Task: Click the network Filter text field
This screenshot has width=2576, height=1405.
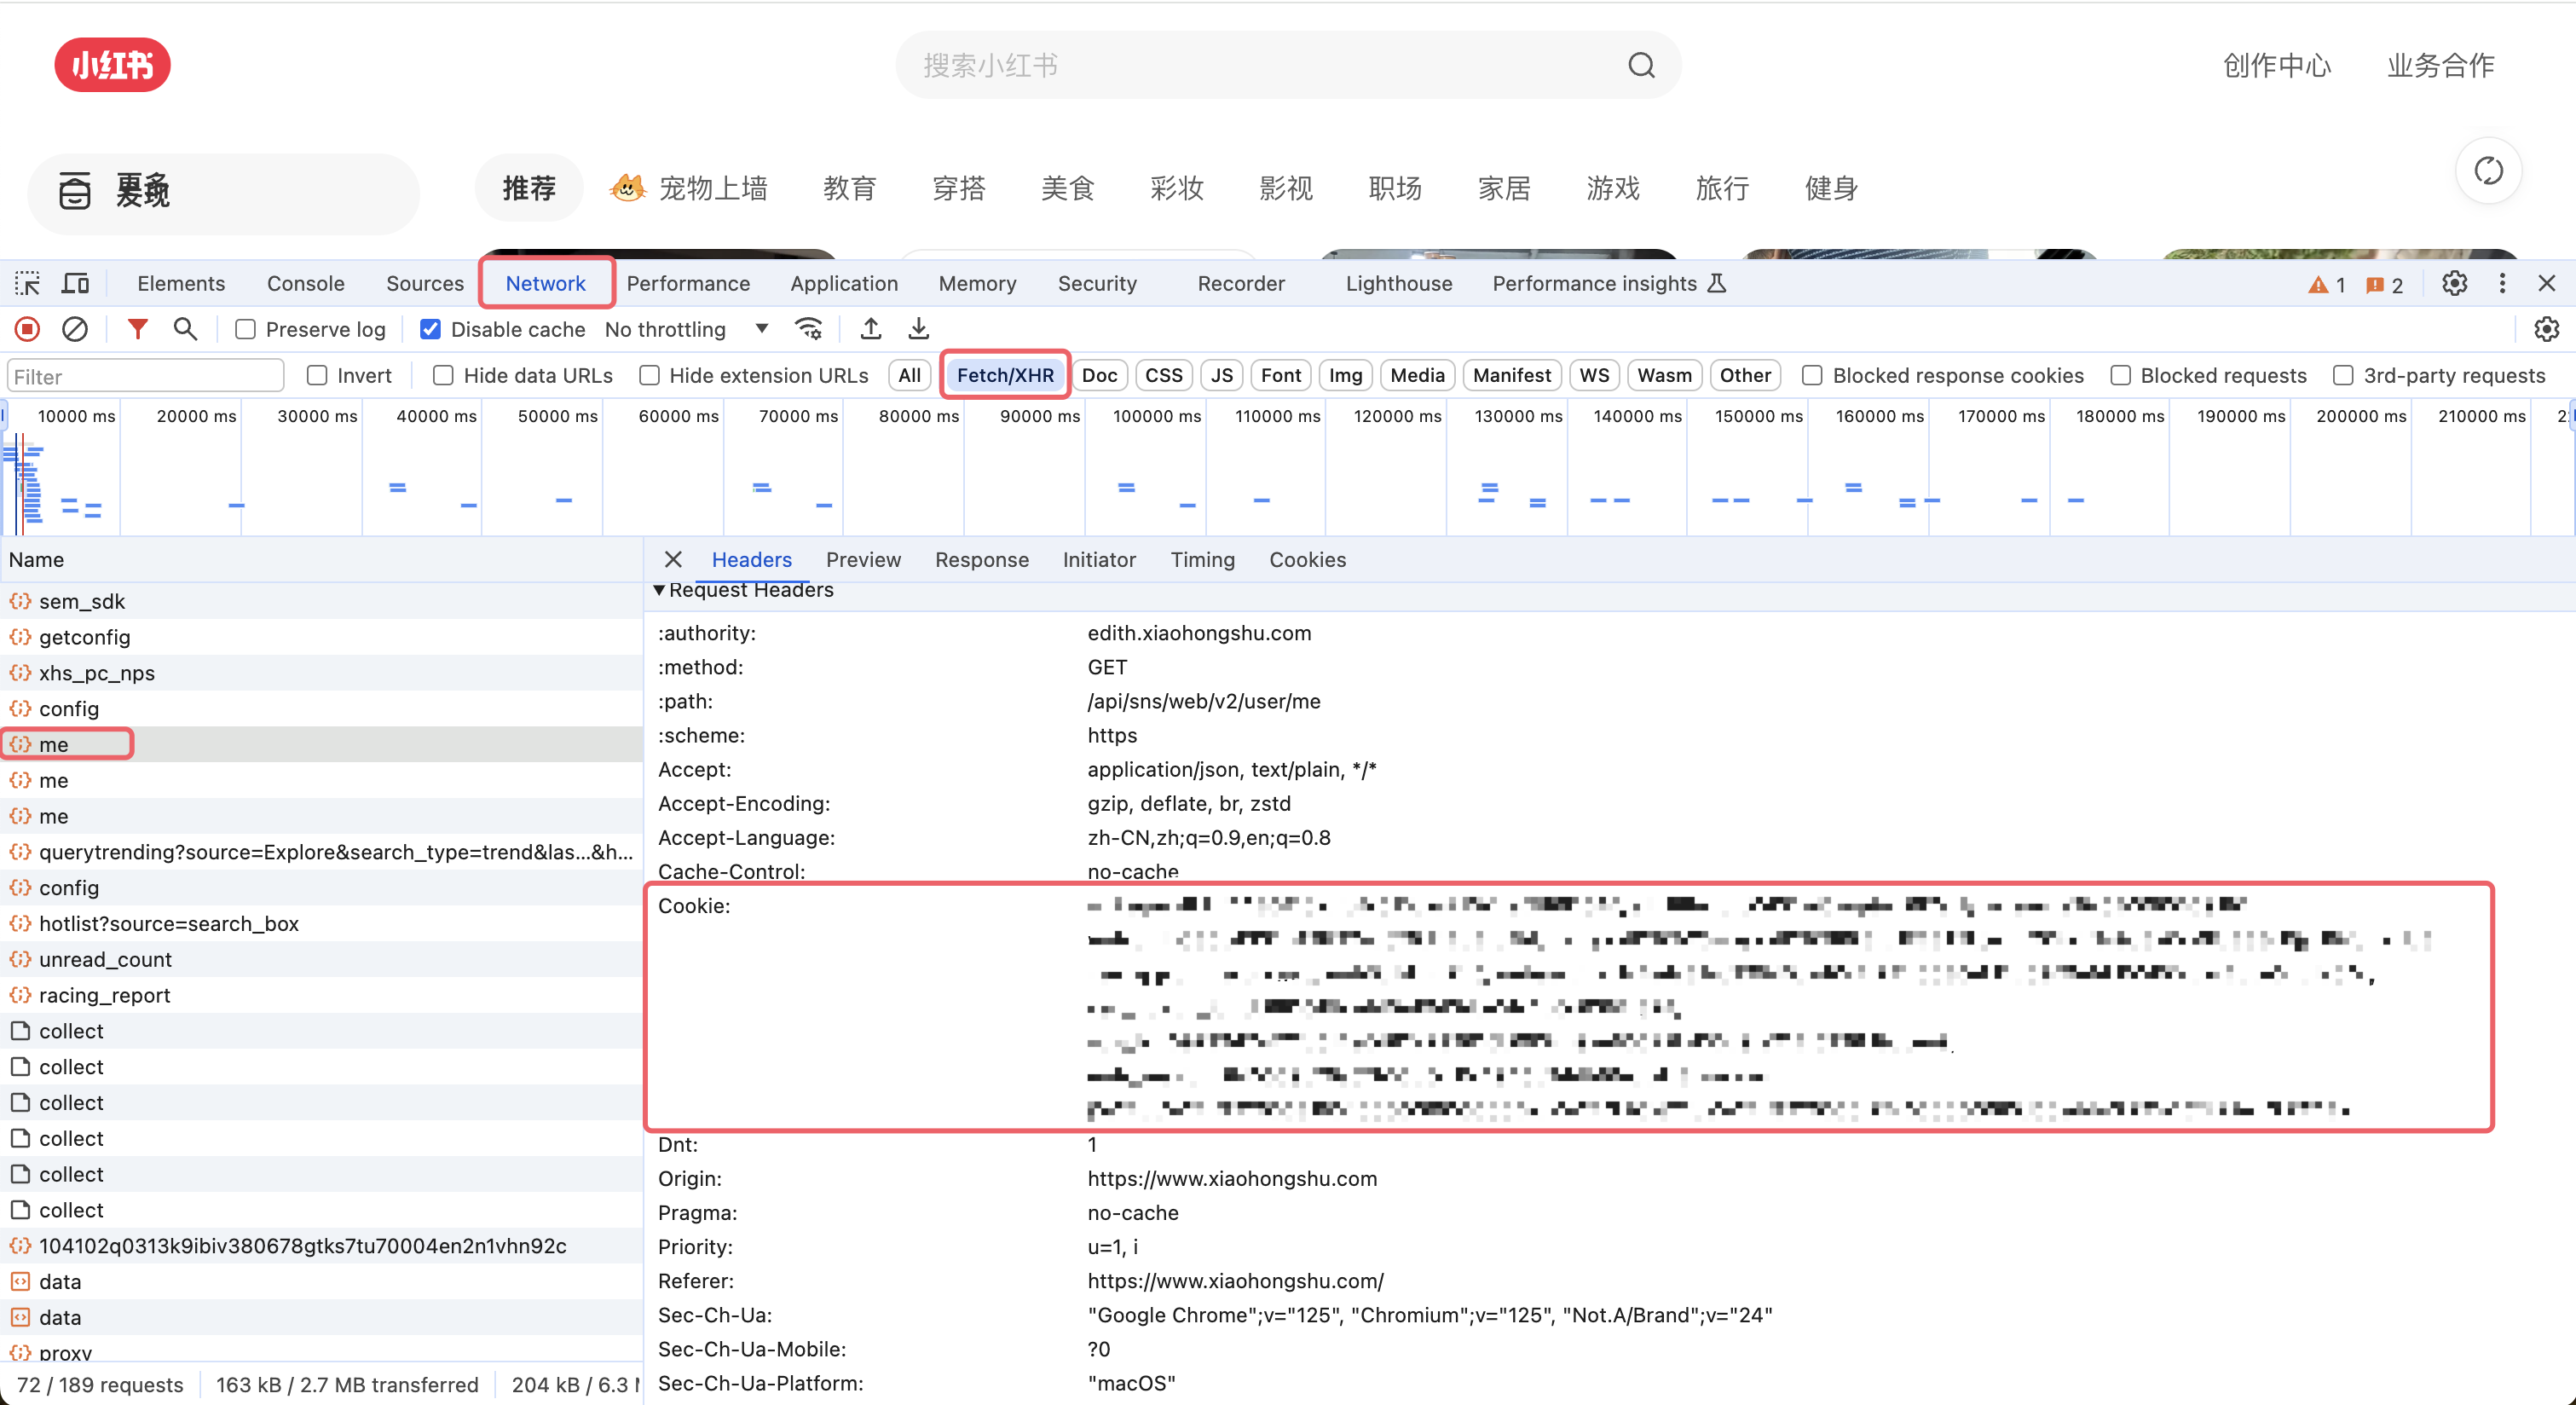Action: [146, 376]
